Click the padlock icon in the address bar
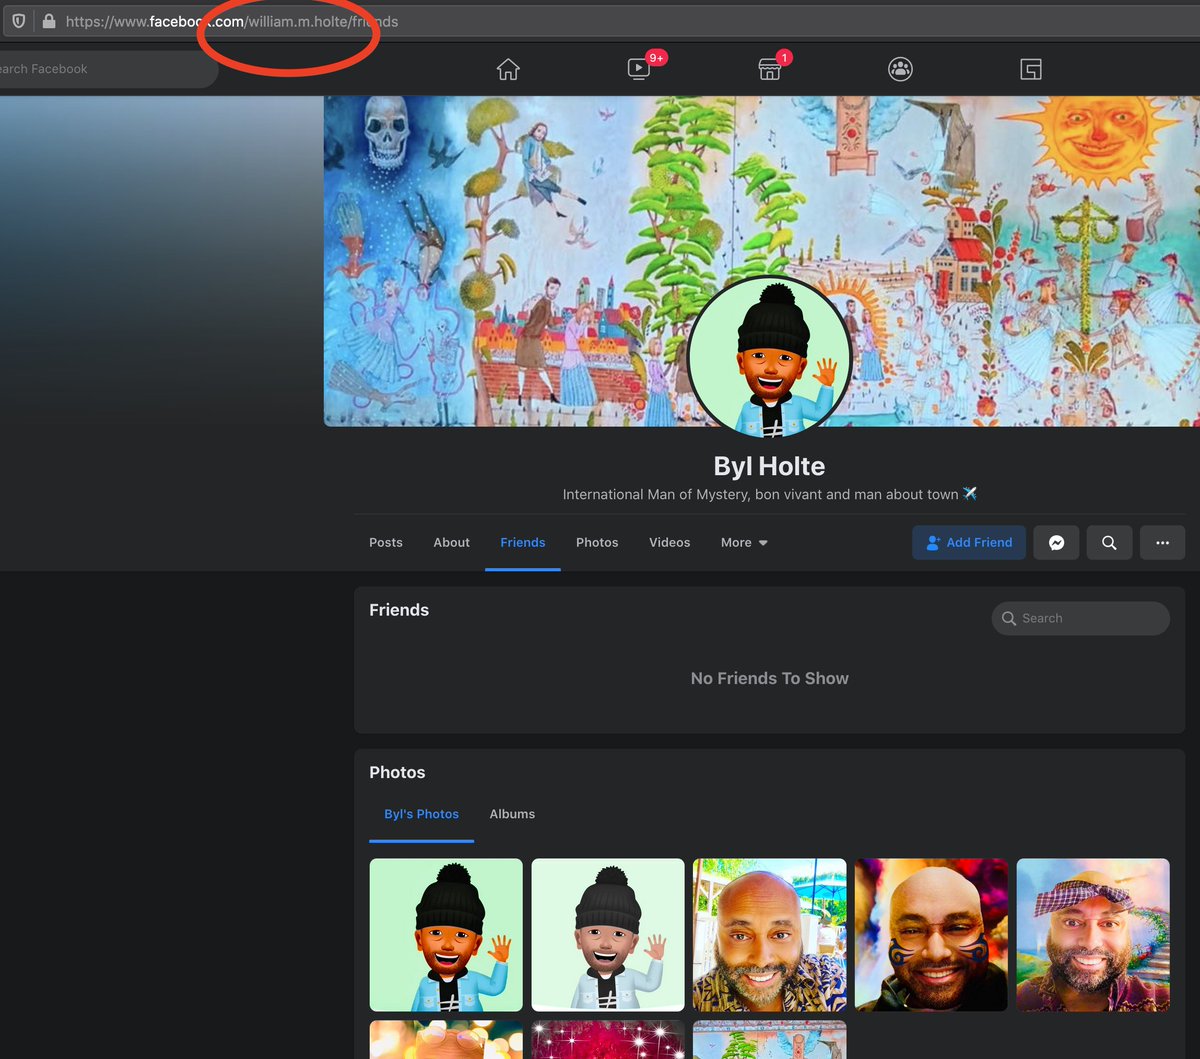Image resolution: width=1200 pixels, height=1059 pixels. click(49, 20)
